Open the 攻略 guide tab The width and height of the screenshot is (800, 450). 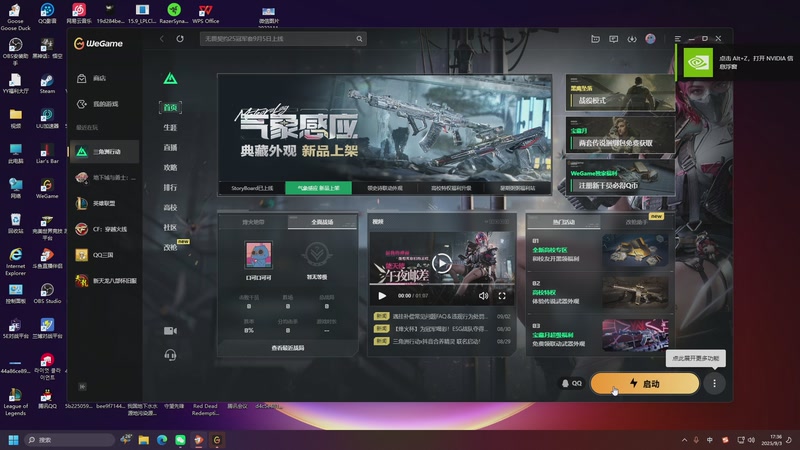pos(170,167)
